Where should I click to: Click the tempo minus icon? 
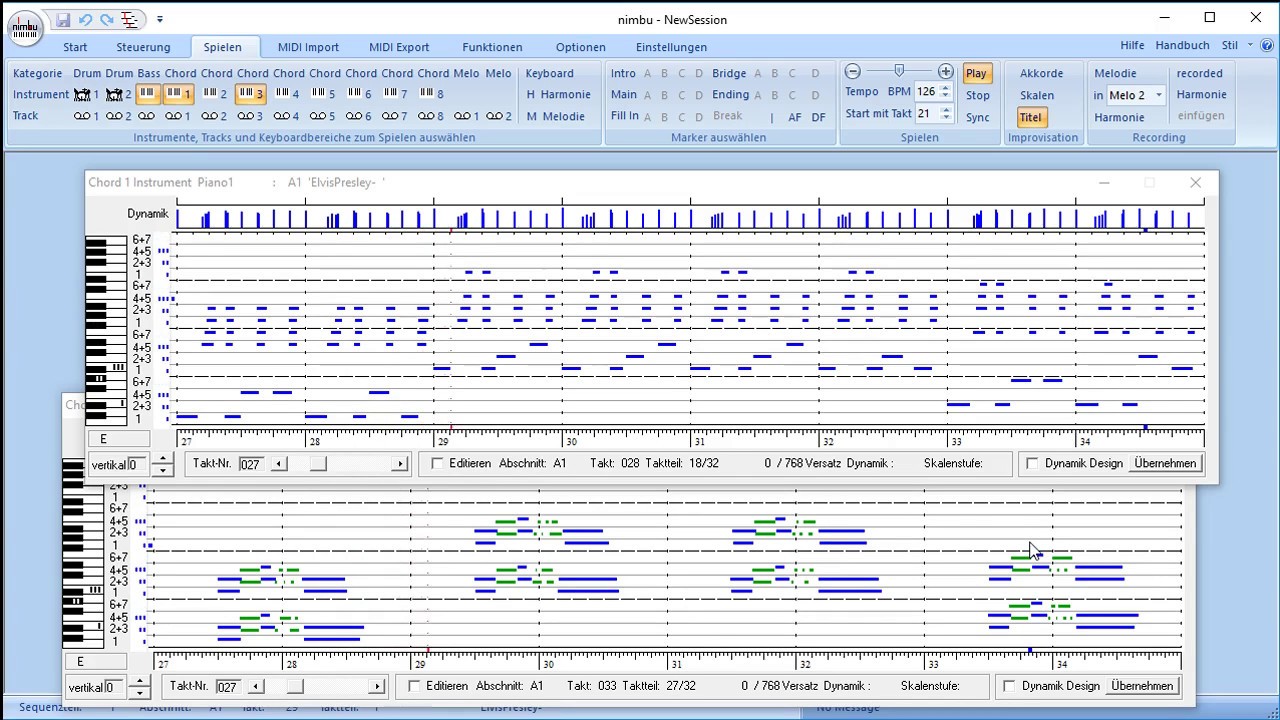point(853,71)
